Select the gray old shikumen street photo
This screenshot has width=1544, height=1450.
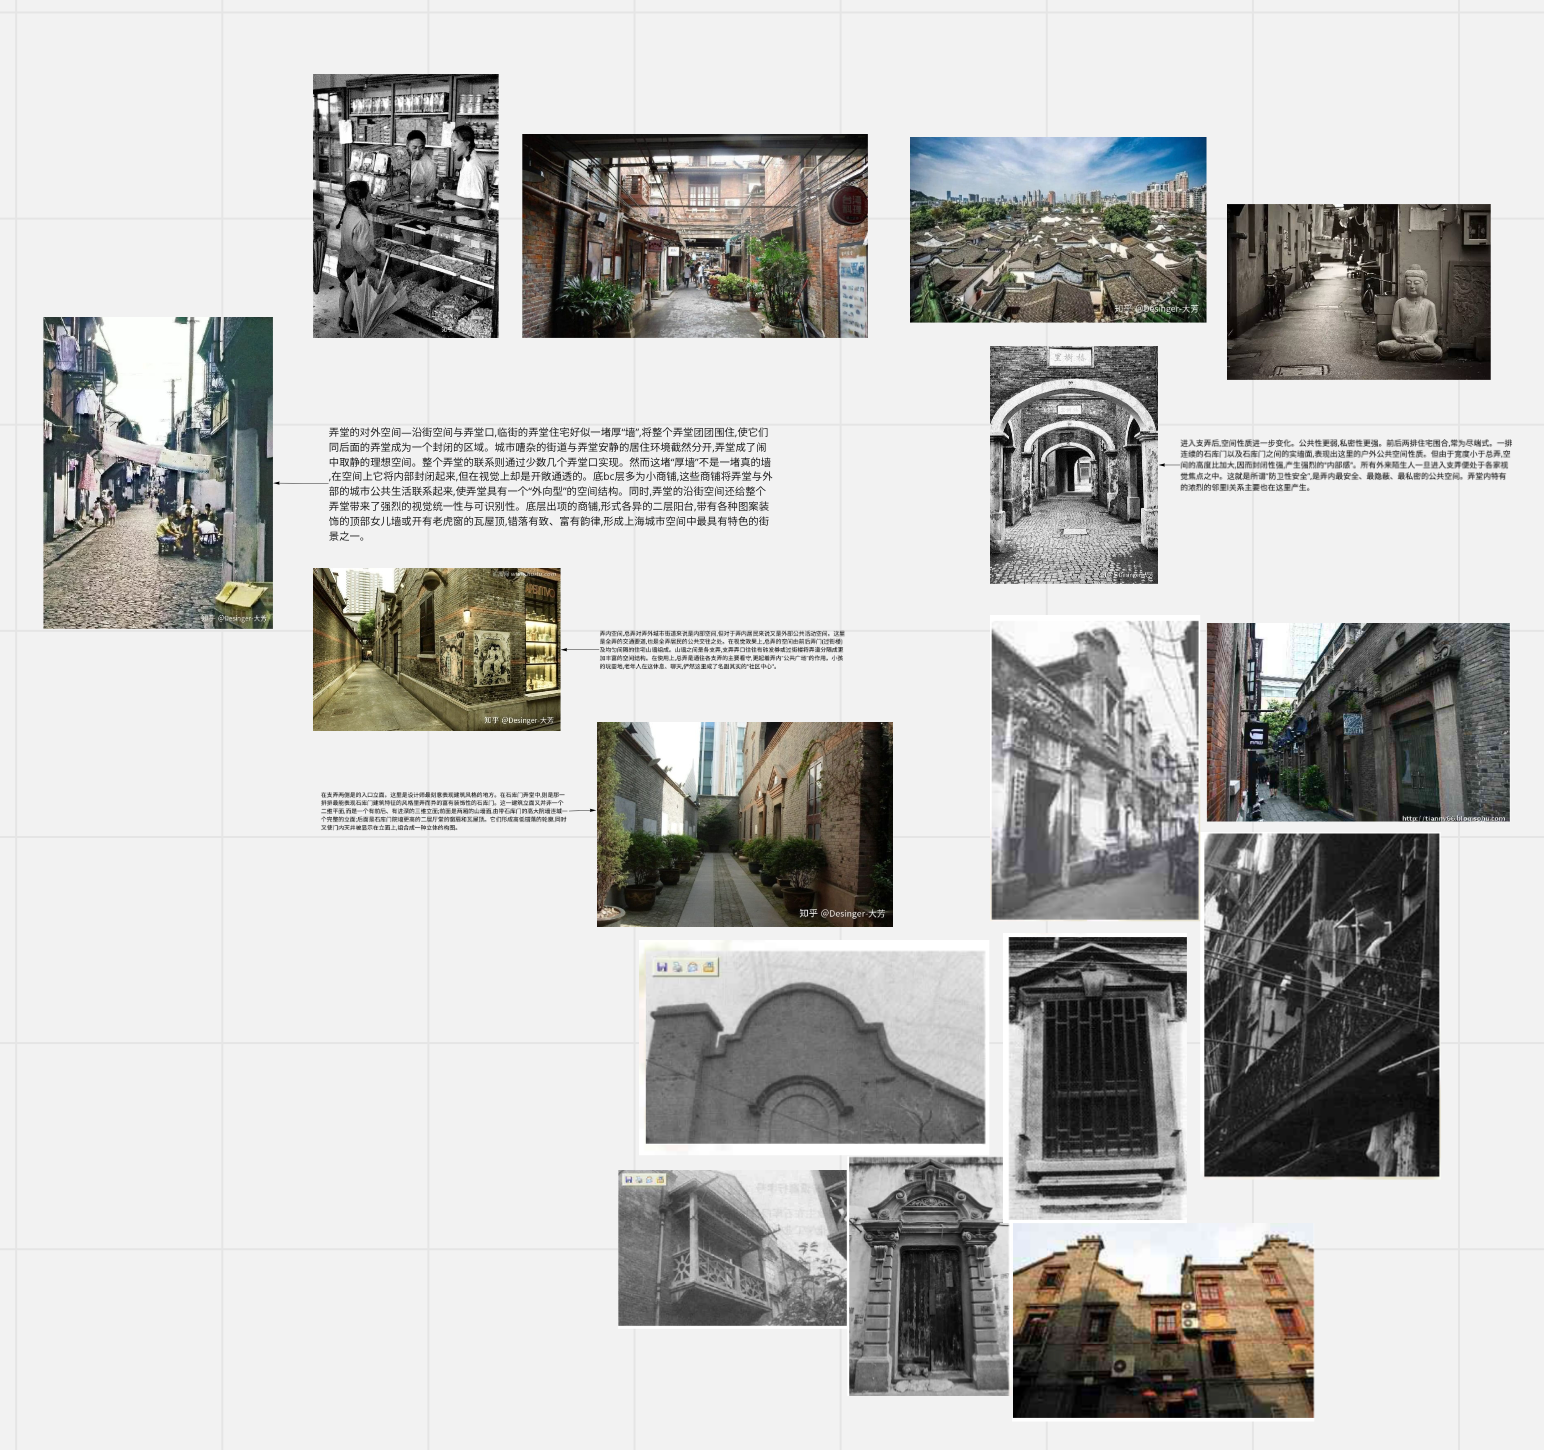click(1095, 768)
